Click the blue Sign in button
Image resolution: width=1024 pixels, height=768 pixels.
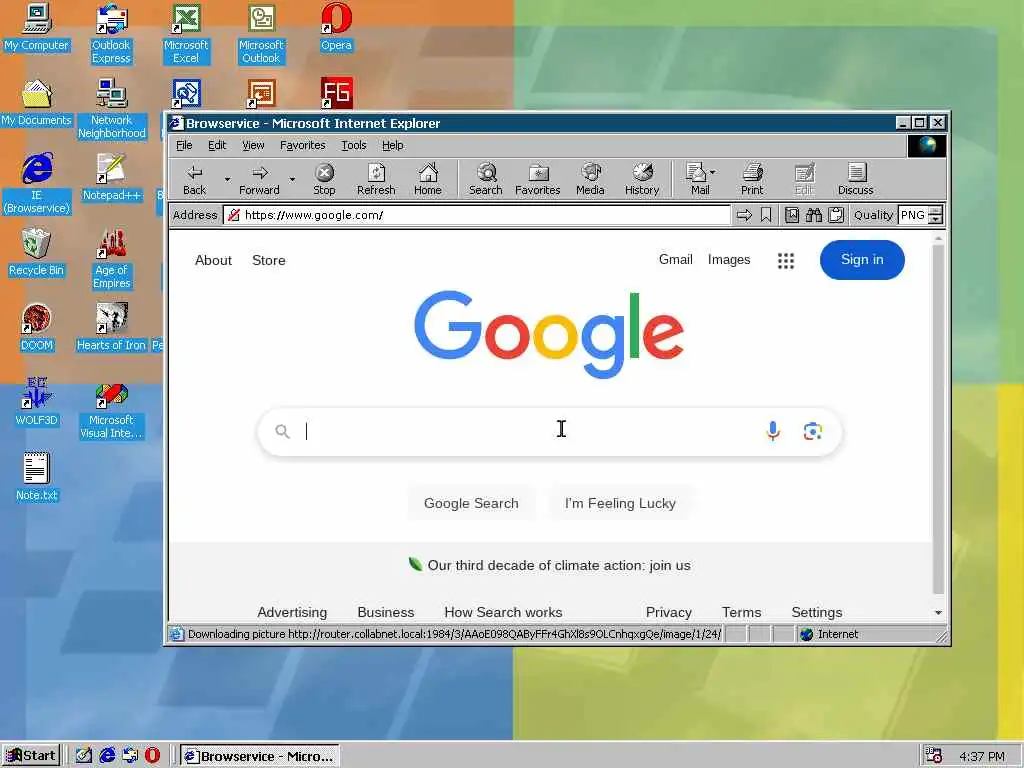(x=862, y=260)
